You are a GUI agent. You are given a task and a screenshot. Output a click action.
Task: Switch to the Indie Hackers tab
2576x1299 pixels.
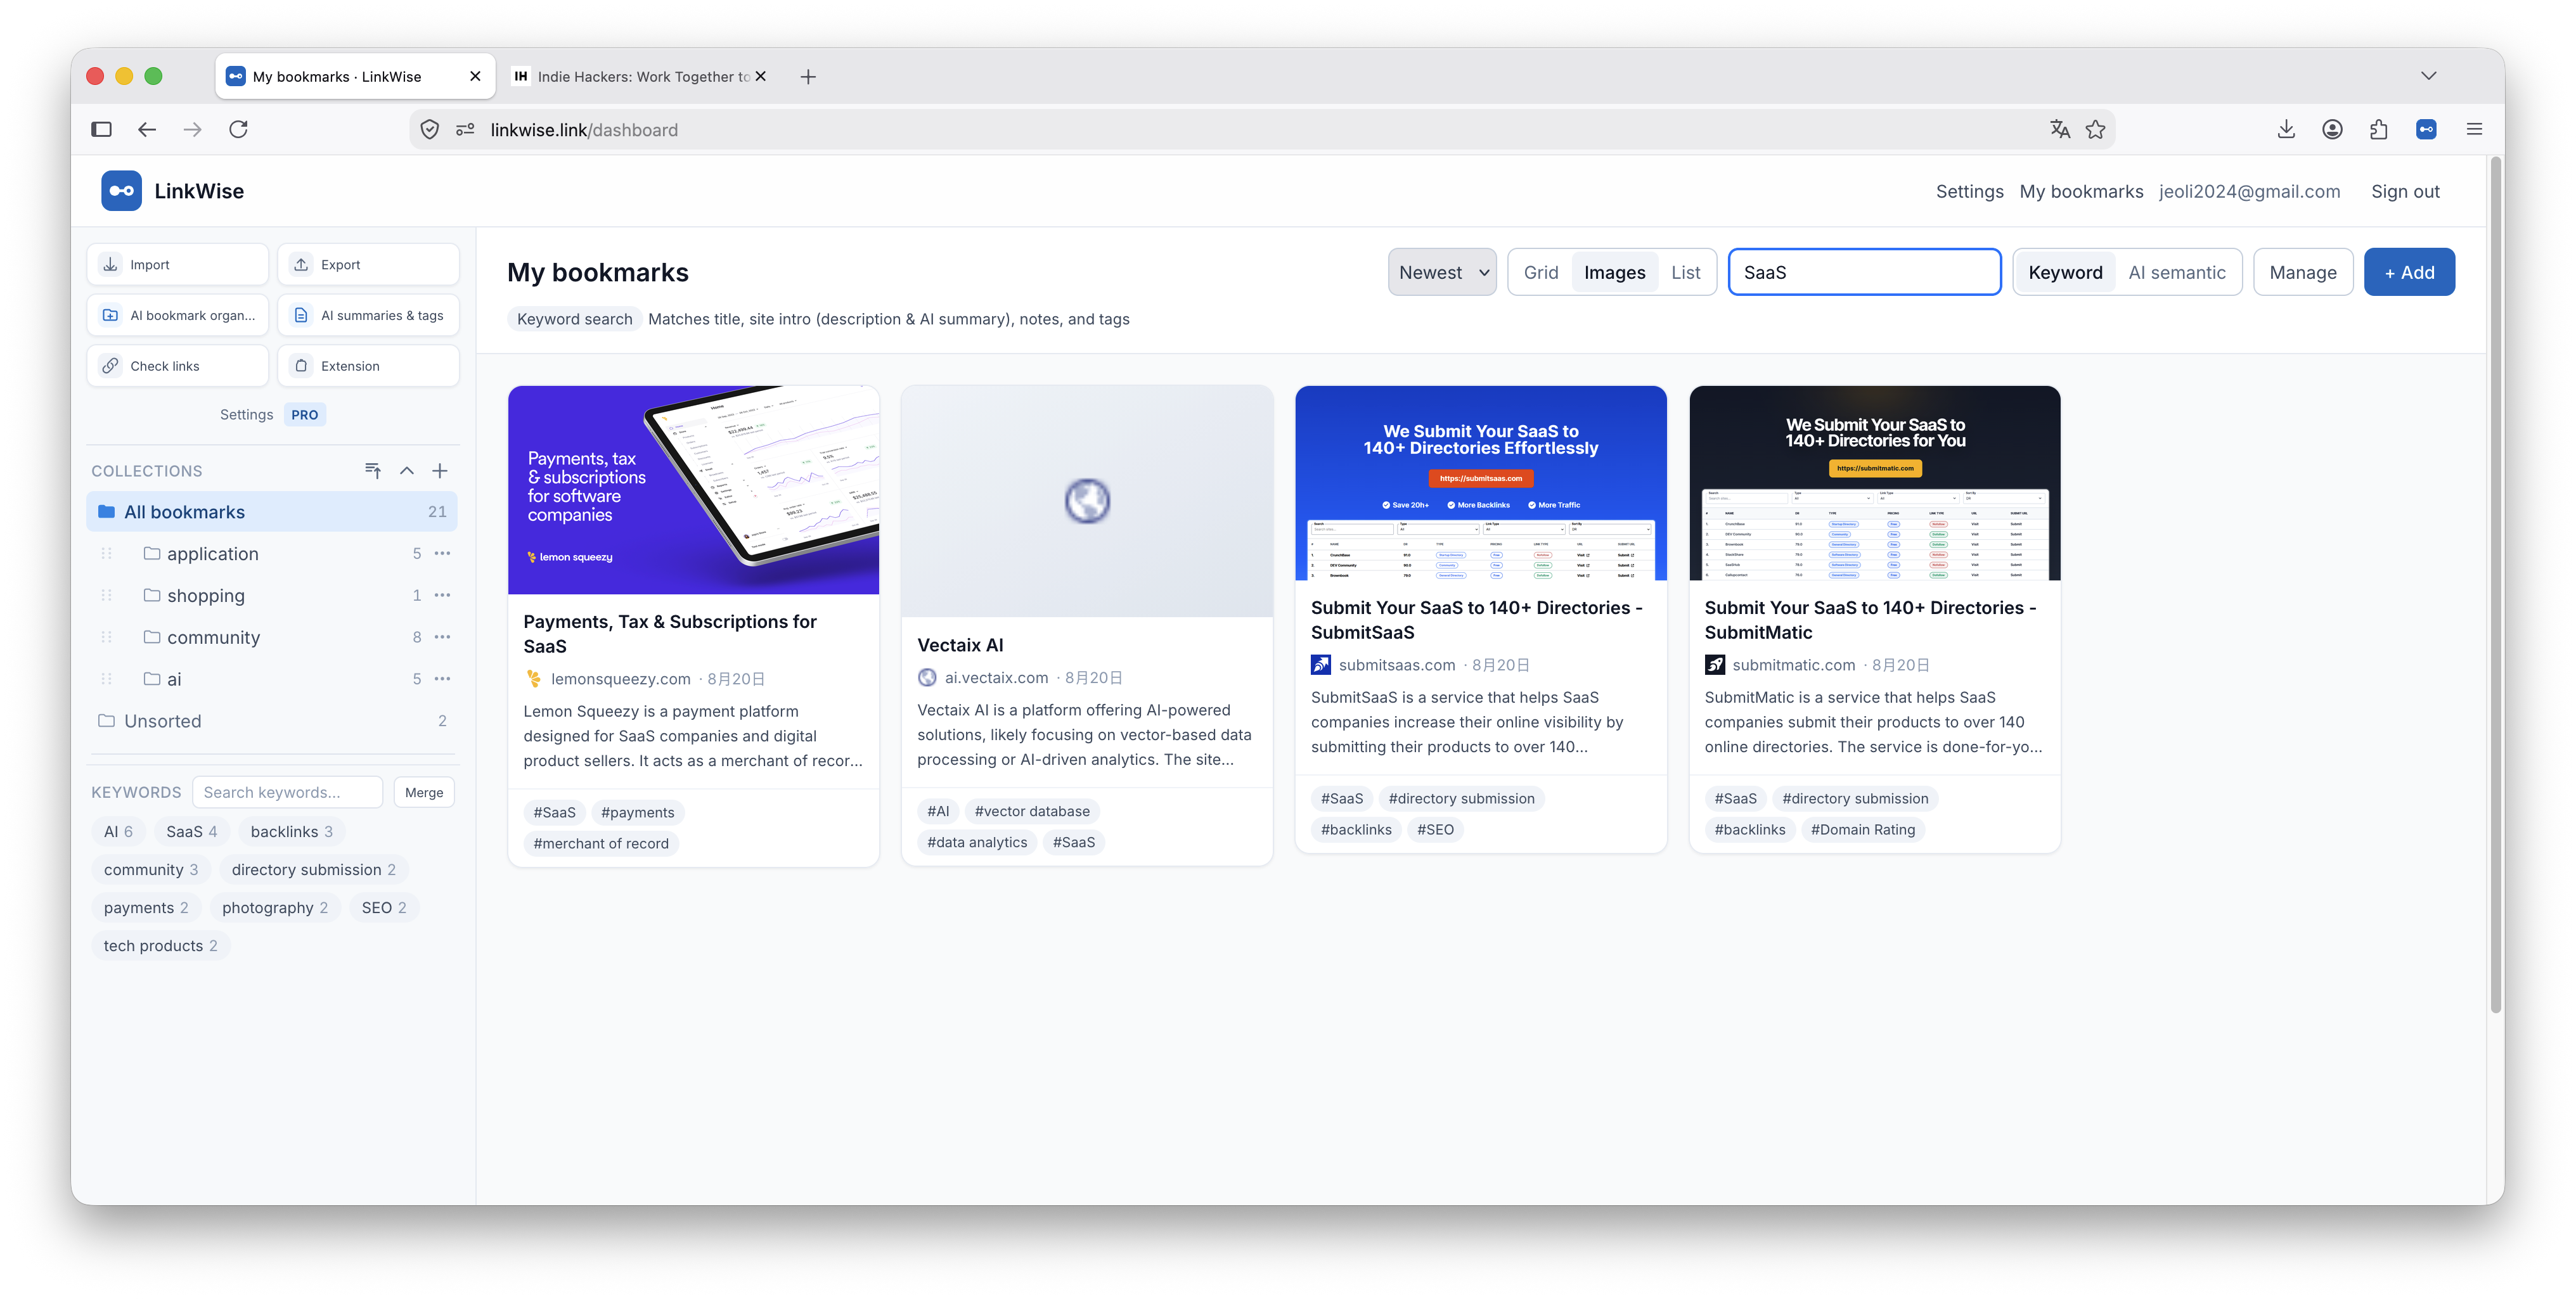coord(641,77)
